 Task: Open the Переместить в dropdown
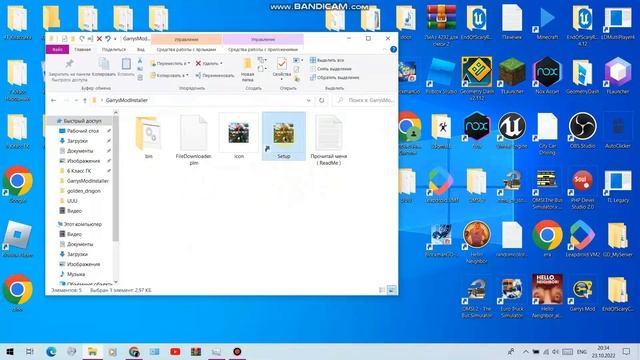[170, 63]
